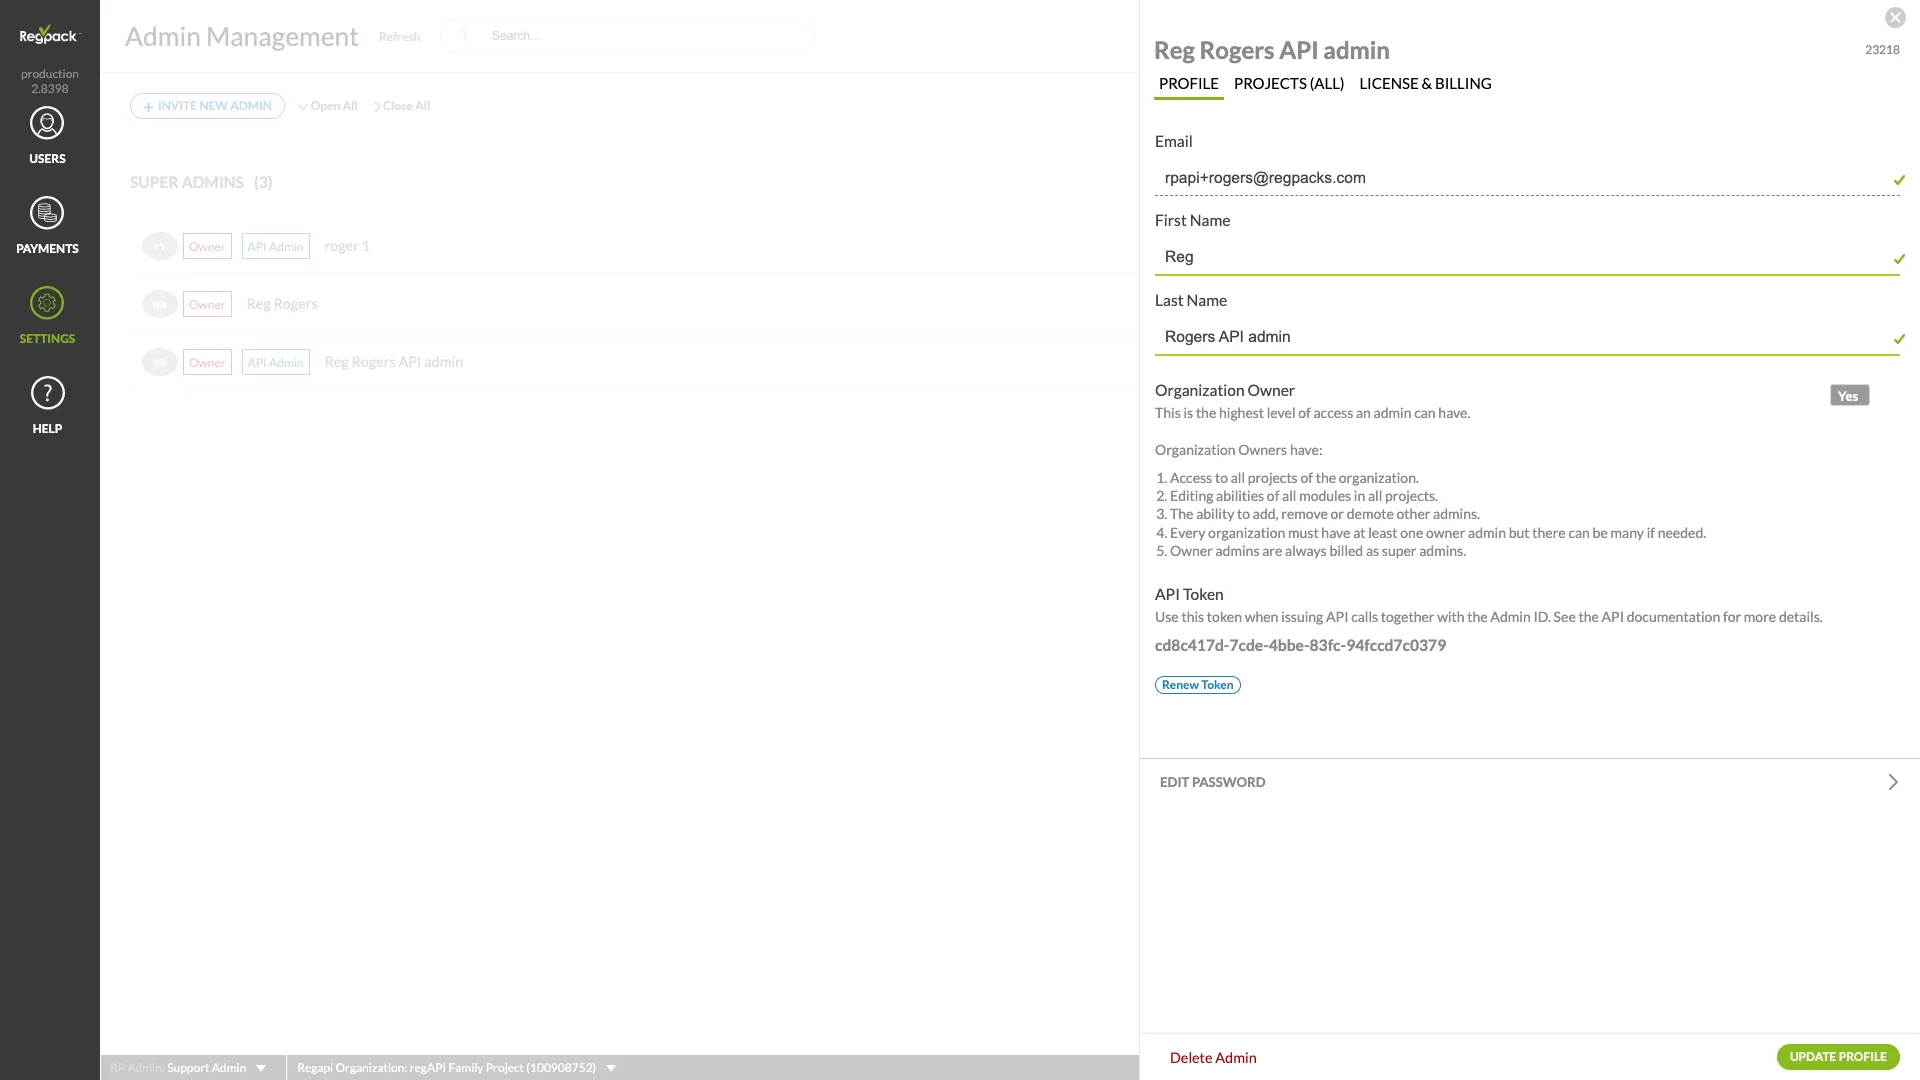This screenshot has height=1080, width=1920.
Task: Open the Settings gear icon
Action: click(x=47, y=304)
